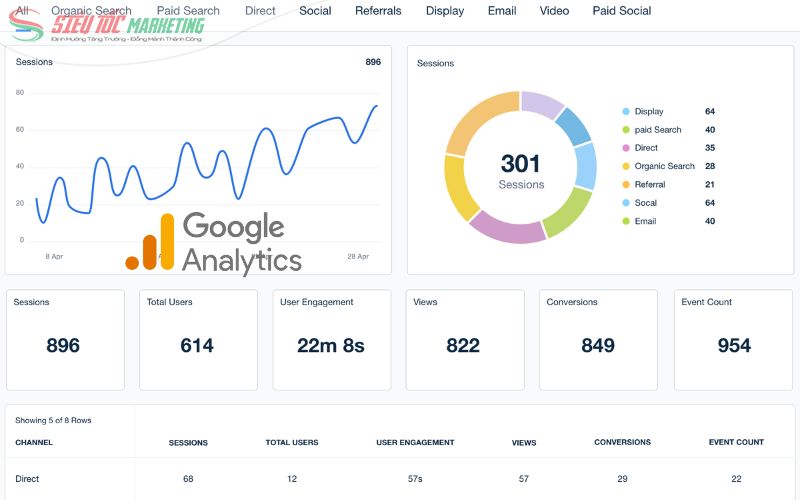The height and width of the screenshot is (500, 800).
Task: Click sessions value 68 in Direct row
Action: 188,479
